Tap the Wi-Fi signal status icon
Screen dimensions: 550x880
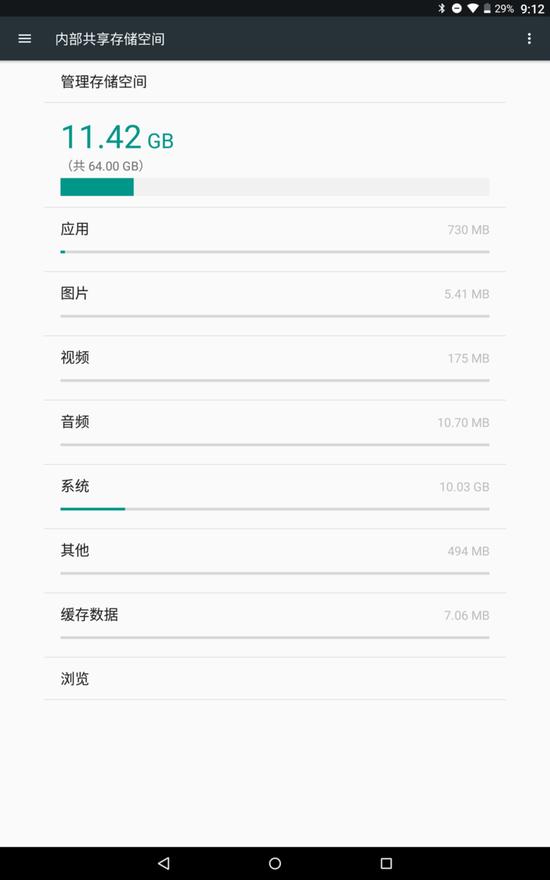[x=473, y=8]
